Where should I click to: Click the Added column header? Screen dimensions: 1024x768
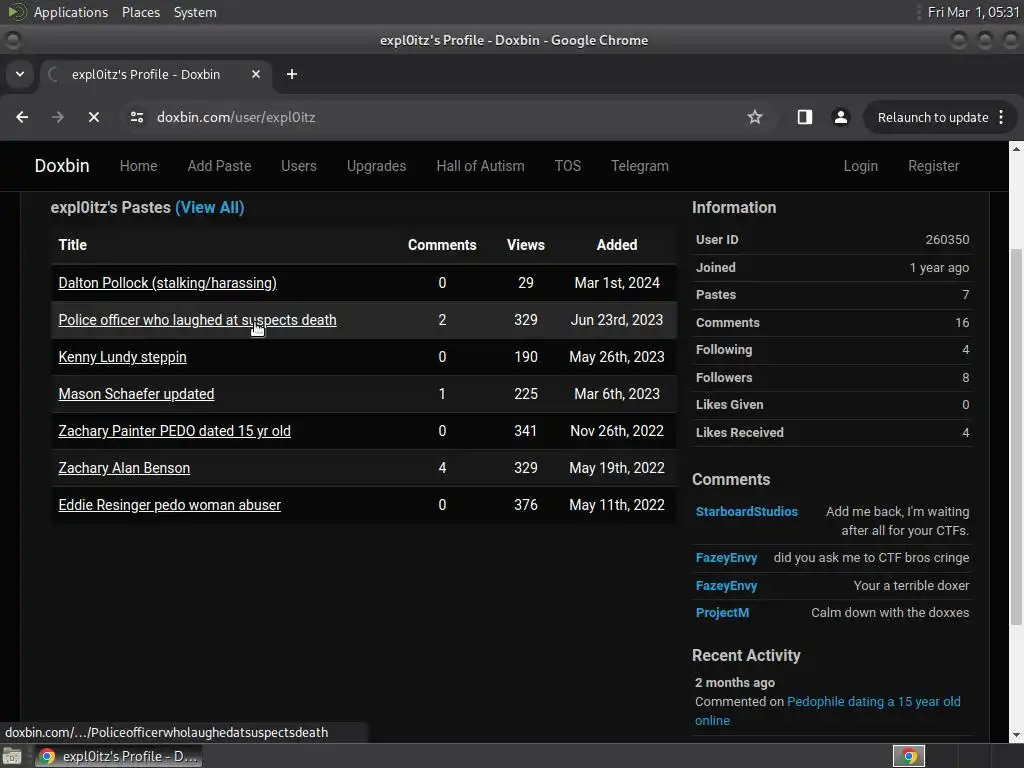pos(616,245)
